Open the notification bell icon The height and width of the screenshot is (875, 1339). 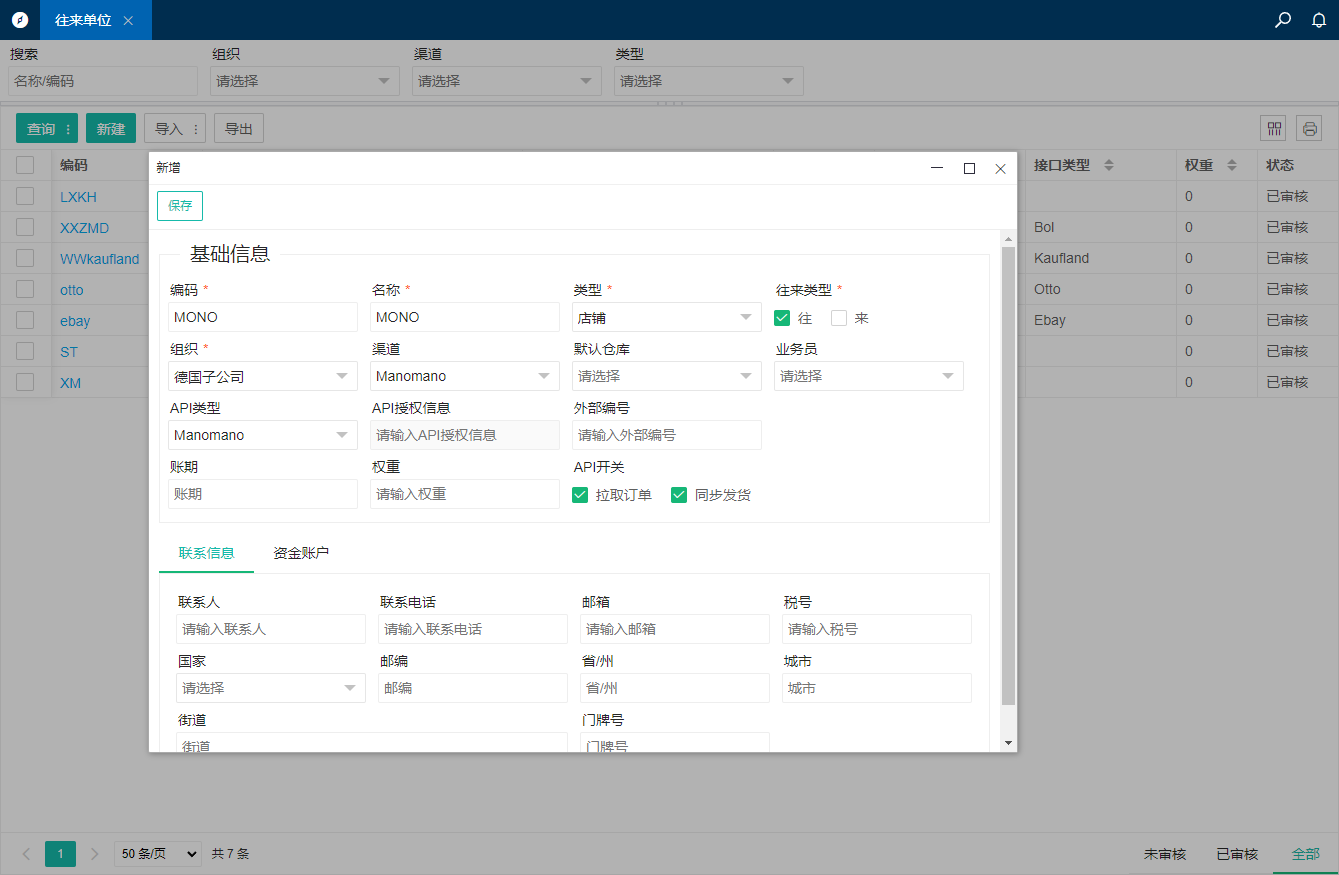click(x=1319, y=20)
